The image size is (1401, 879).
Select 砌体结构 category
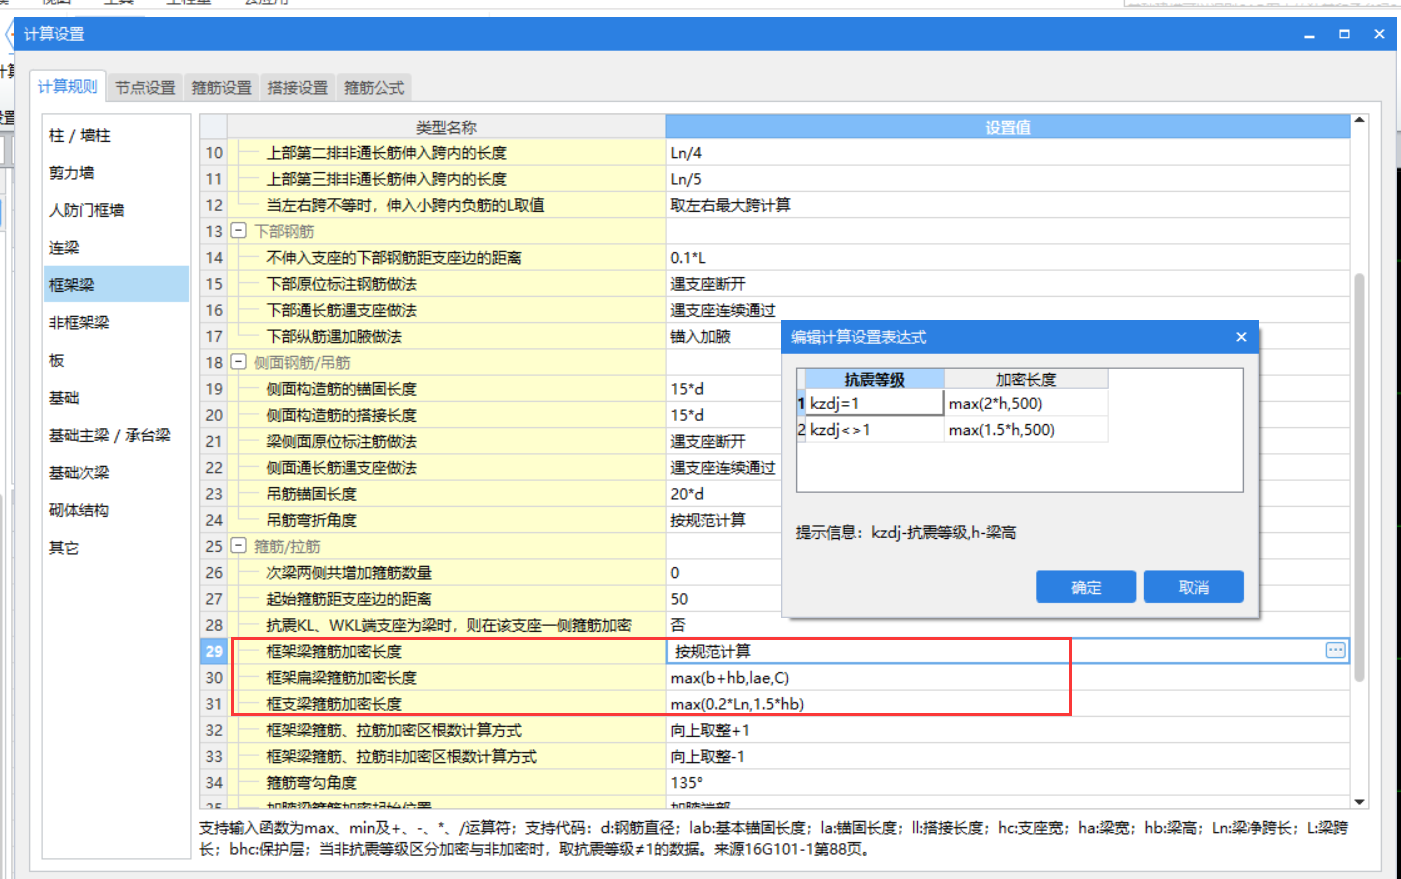pyautogui.click(x=116, y=510)
